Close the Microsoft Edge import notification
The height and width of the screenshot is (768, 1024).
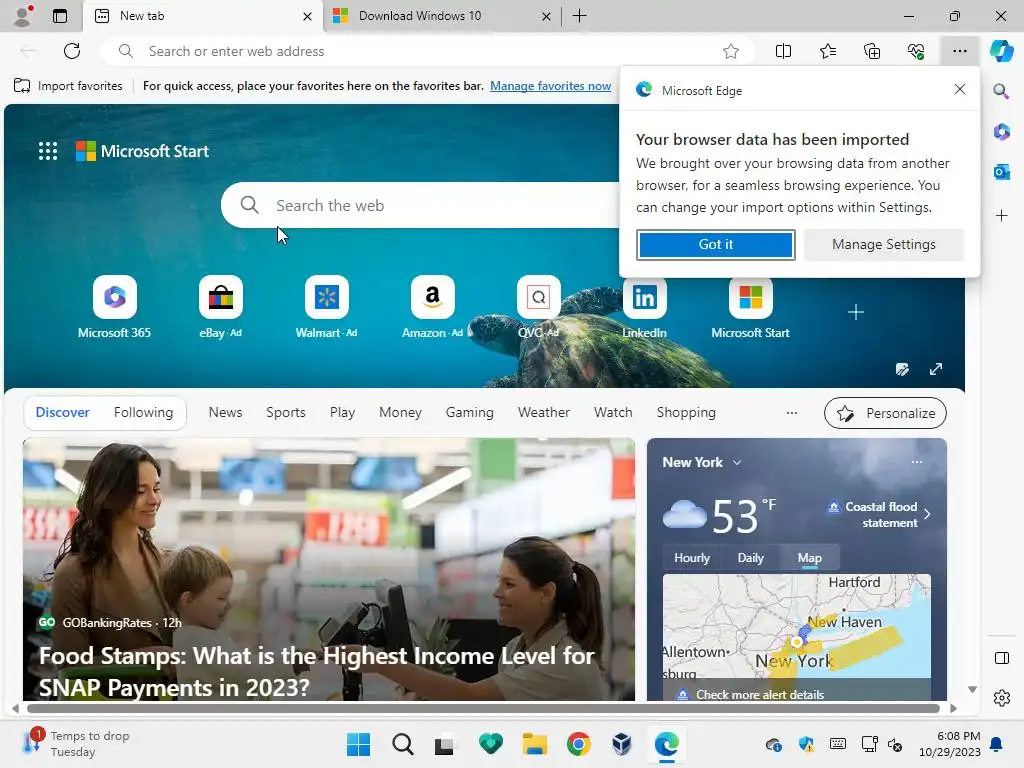pos(959,89)
